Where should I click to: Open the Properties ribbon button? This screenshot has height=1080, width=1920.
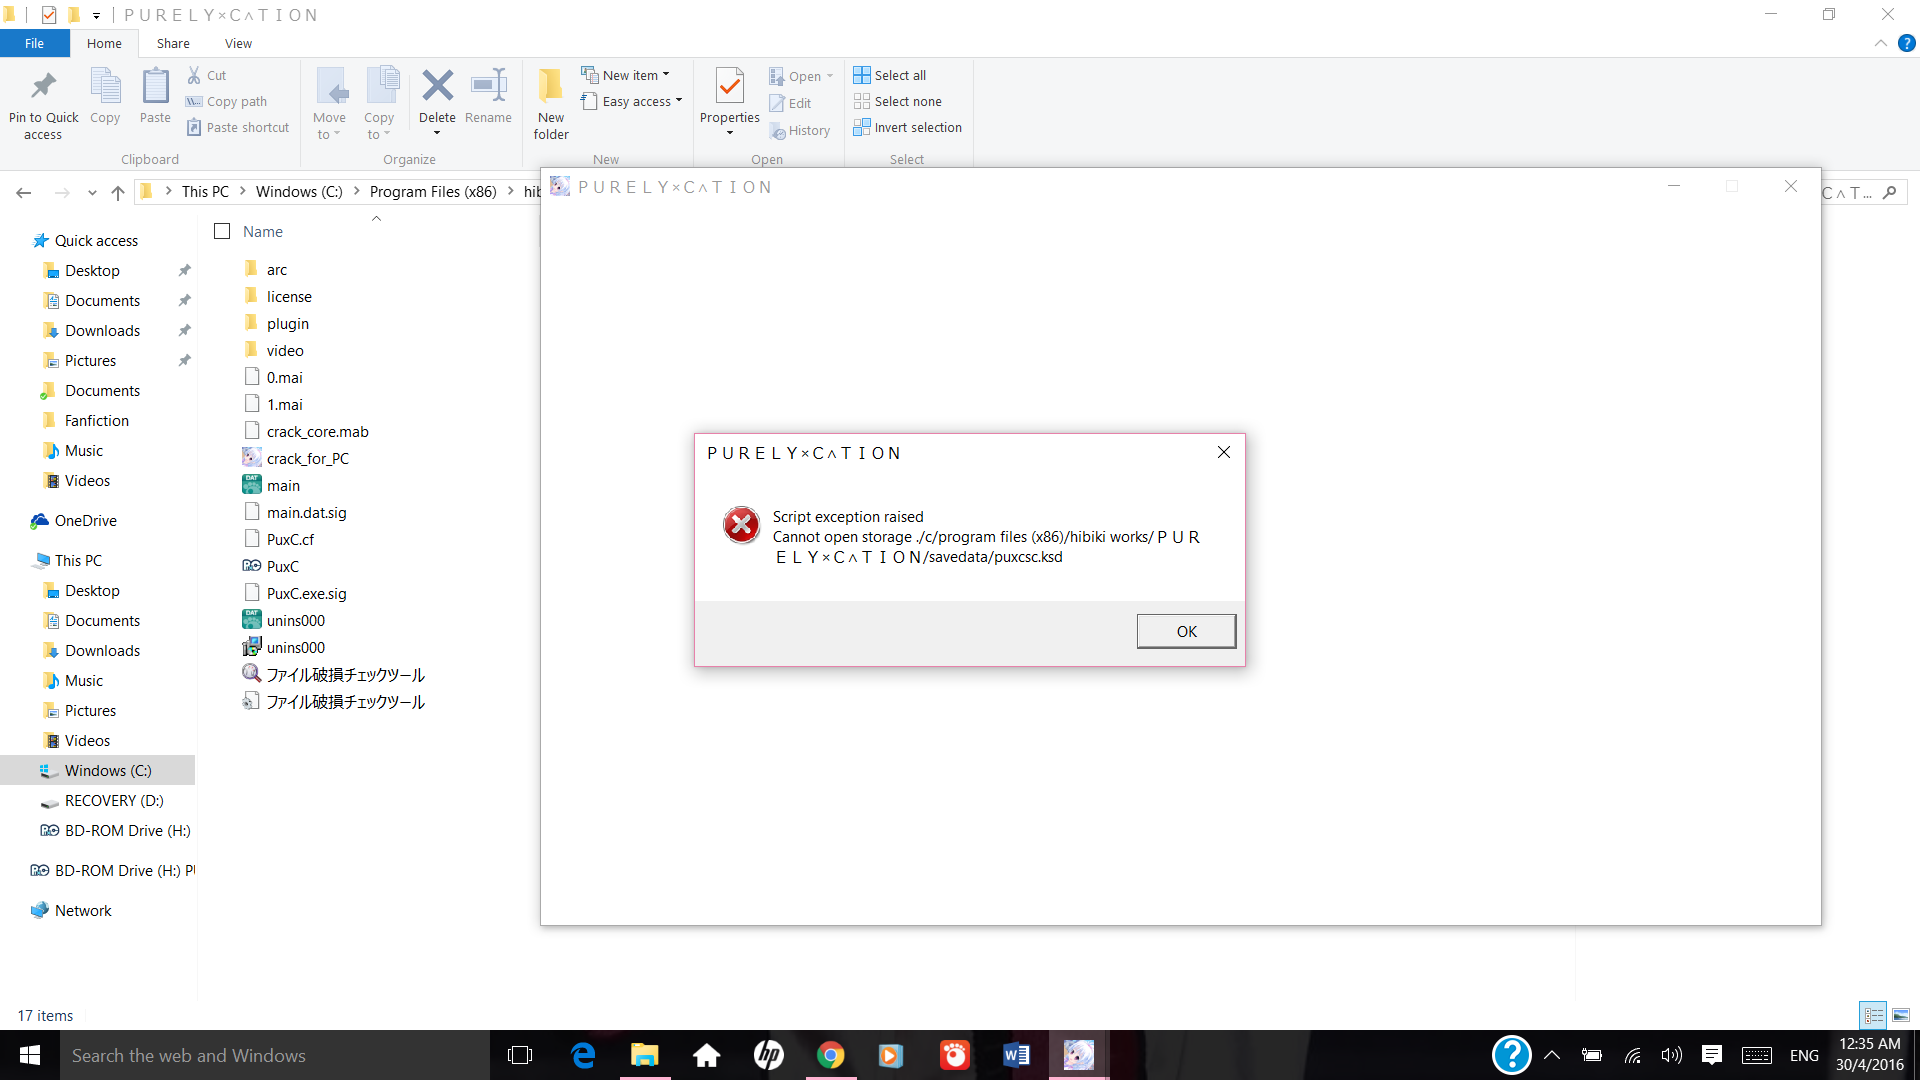[x=730, y=103]
